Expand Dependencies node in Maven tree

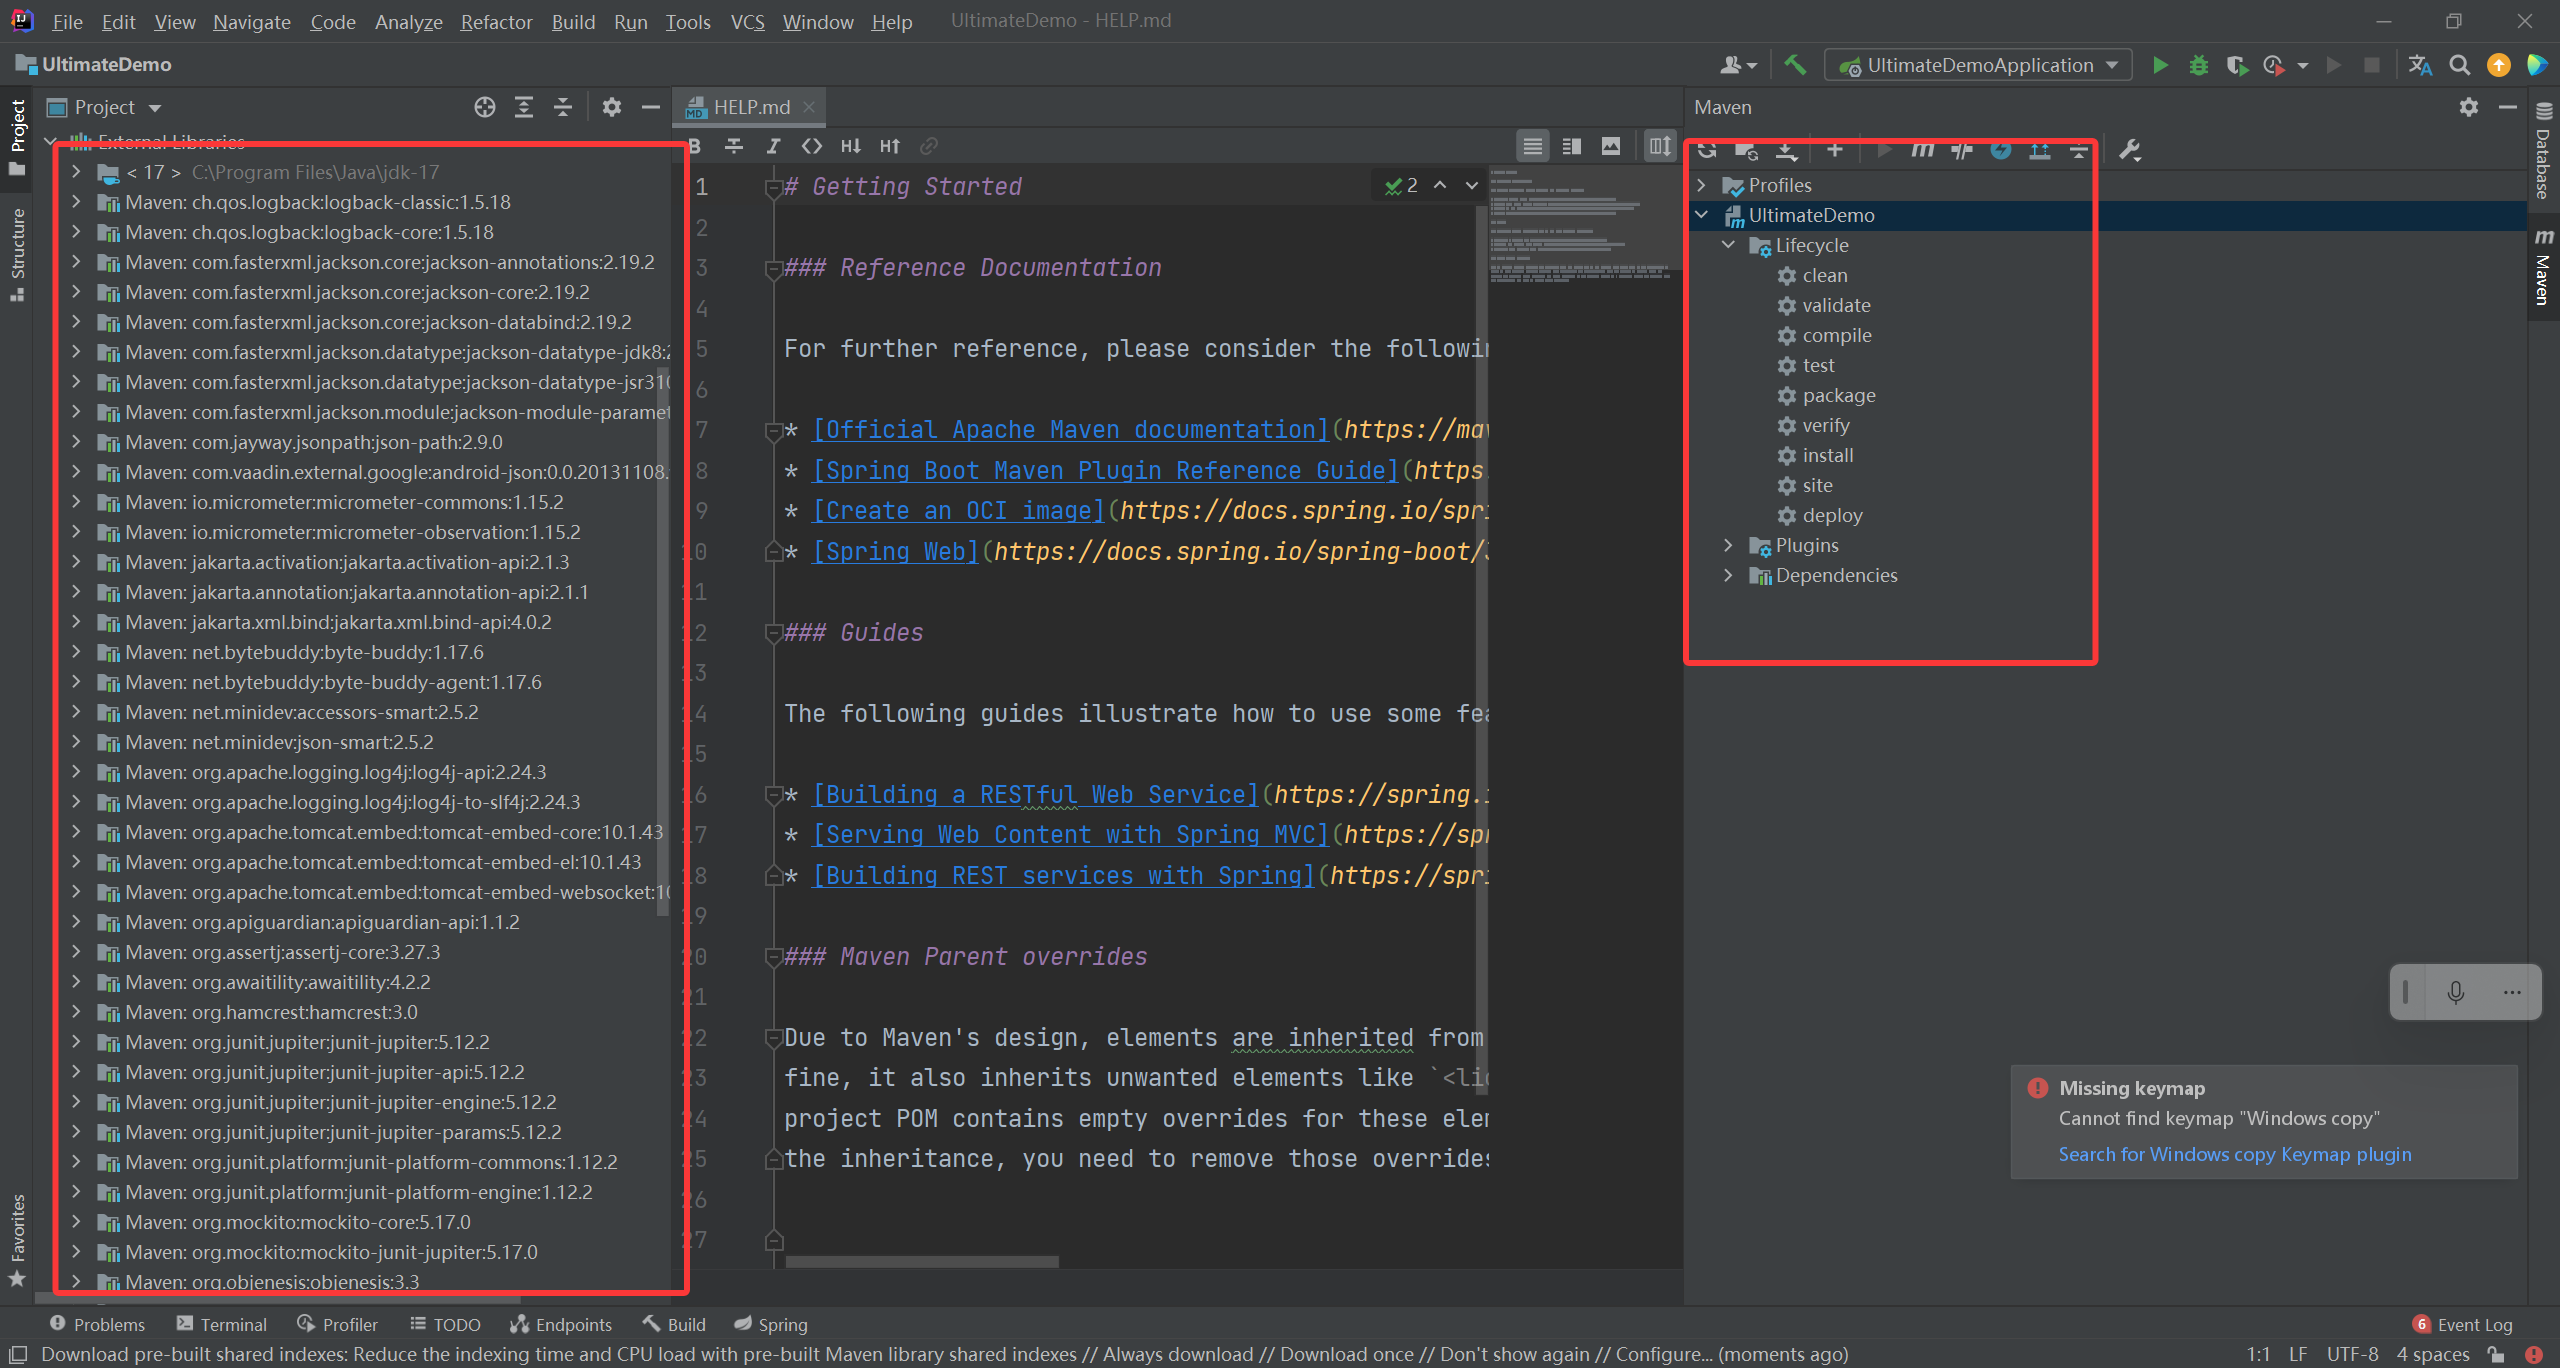(1729, 575)
